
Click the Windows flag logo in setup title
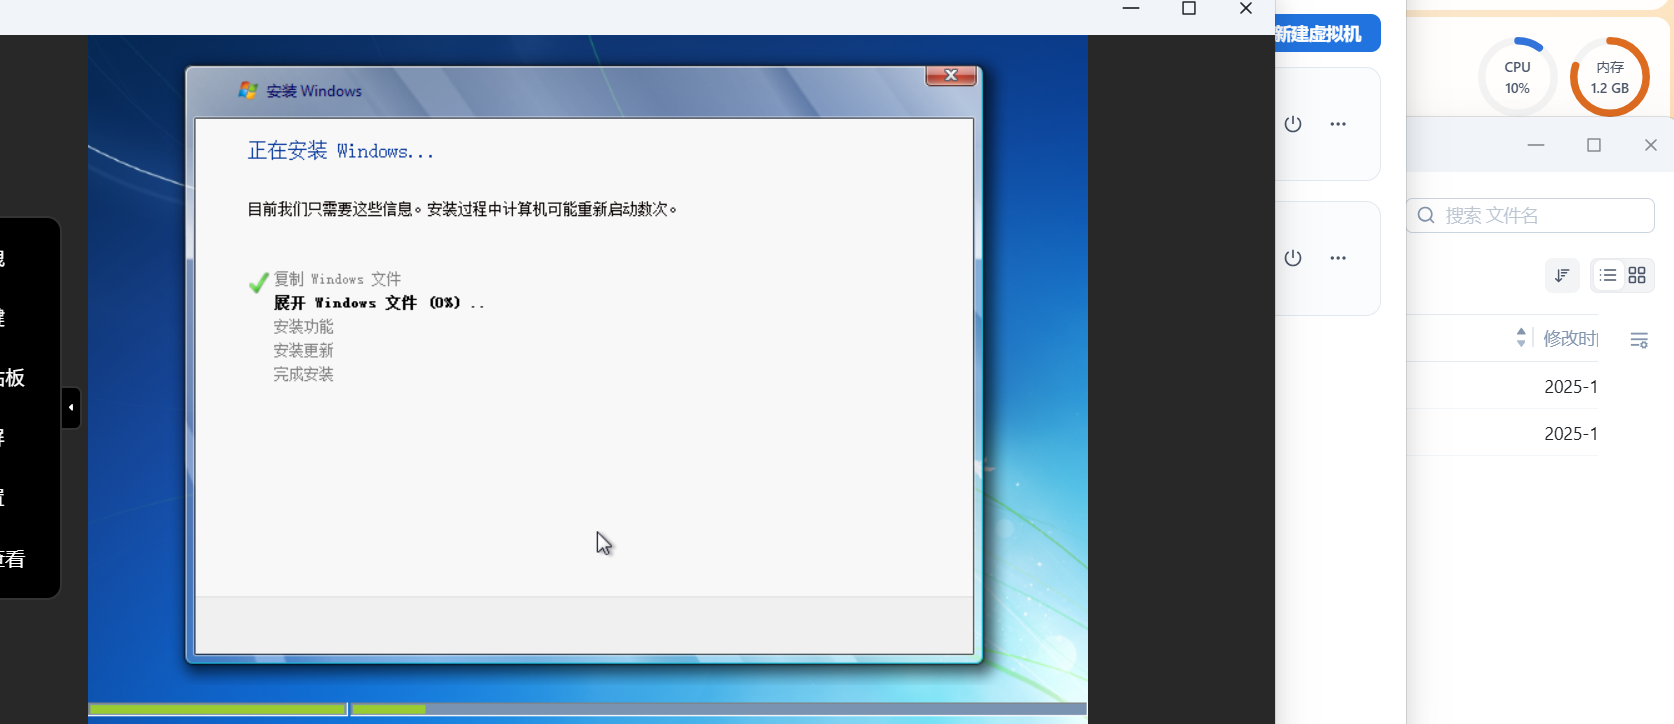pyautogui.click(x=248, y=91)
